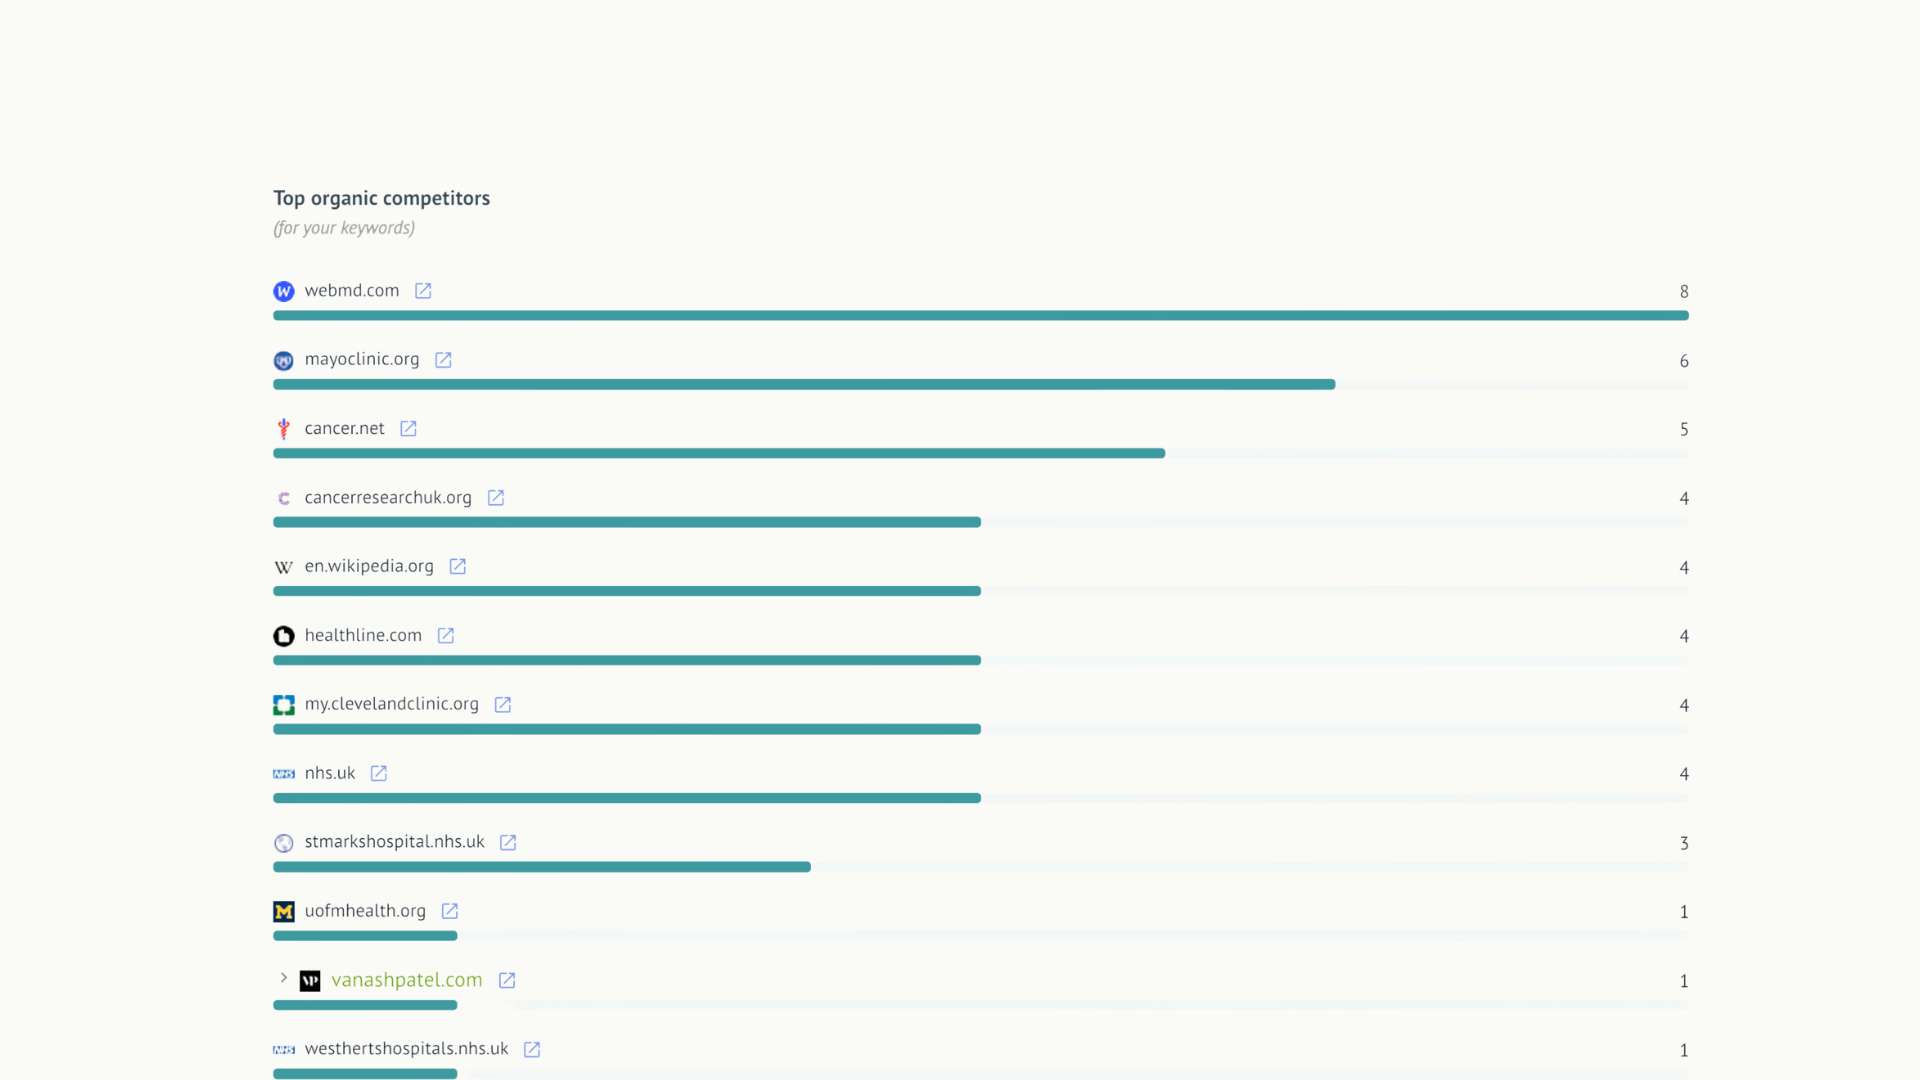
Task: Open mayoclinic.org external link icon
Action: [x=443, y=360]
